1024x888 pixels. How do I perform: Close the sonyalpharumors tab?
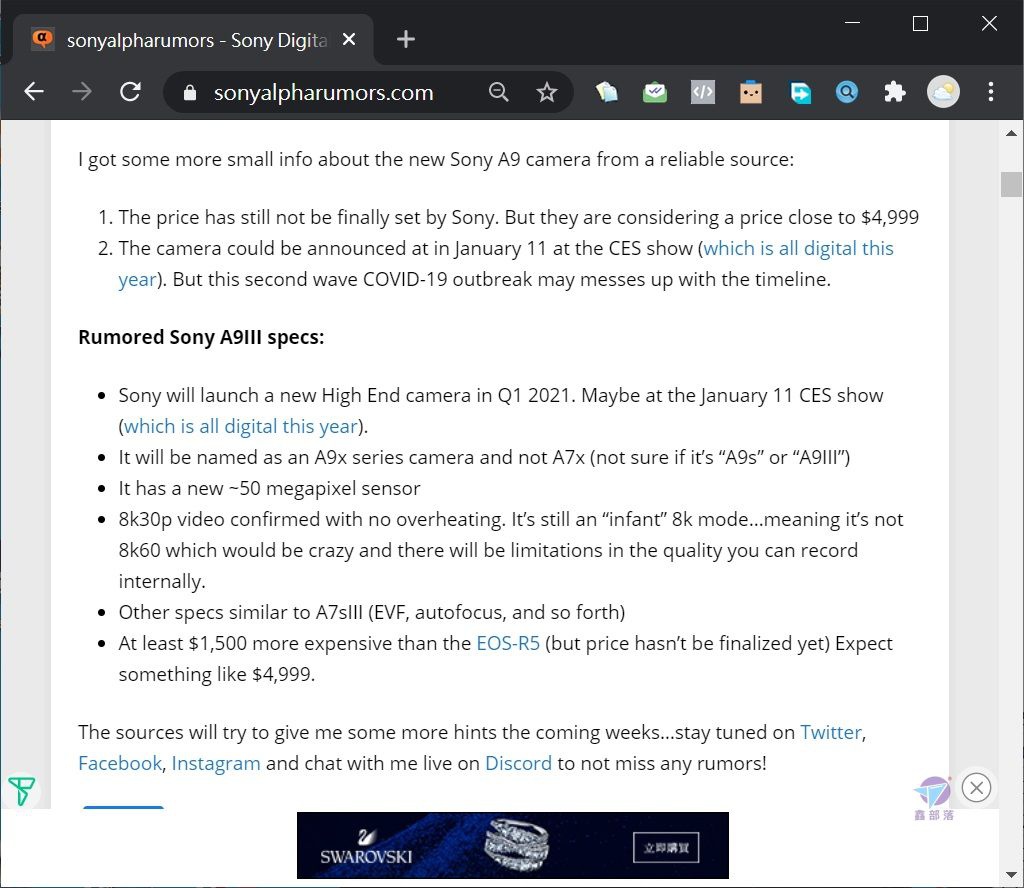pyautogui.click(x=349, y=39)
